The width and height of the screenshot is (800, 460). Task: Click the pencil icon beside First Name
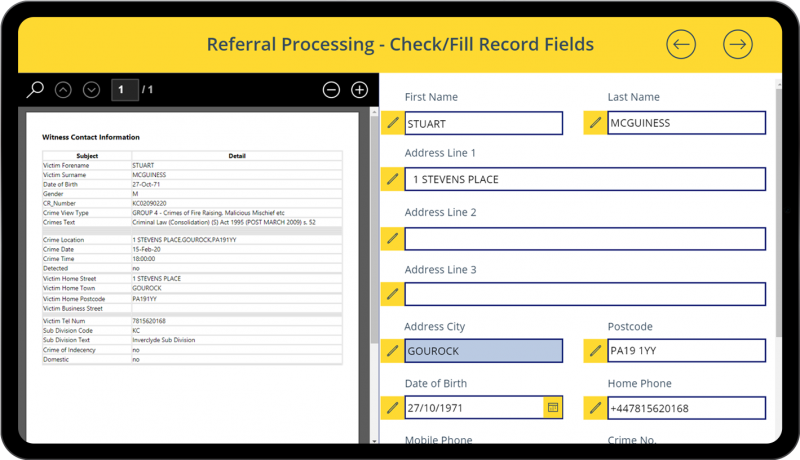[392, 123]
